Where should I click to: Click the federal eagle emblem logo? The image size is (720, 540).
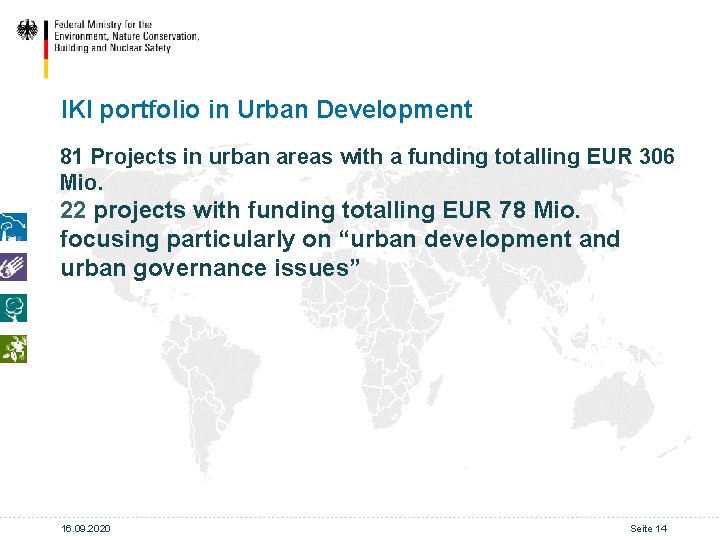(x=27, y=30)
